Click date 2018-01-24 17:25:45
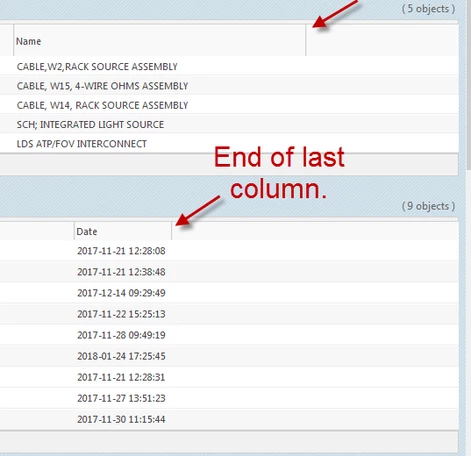This screenshot has height=456, width=471. pyautogui.click(x=121, y=356)
